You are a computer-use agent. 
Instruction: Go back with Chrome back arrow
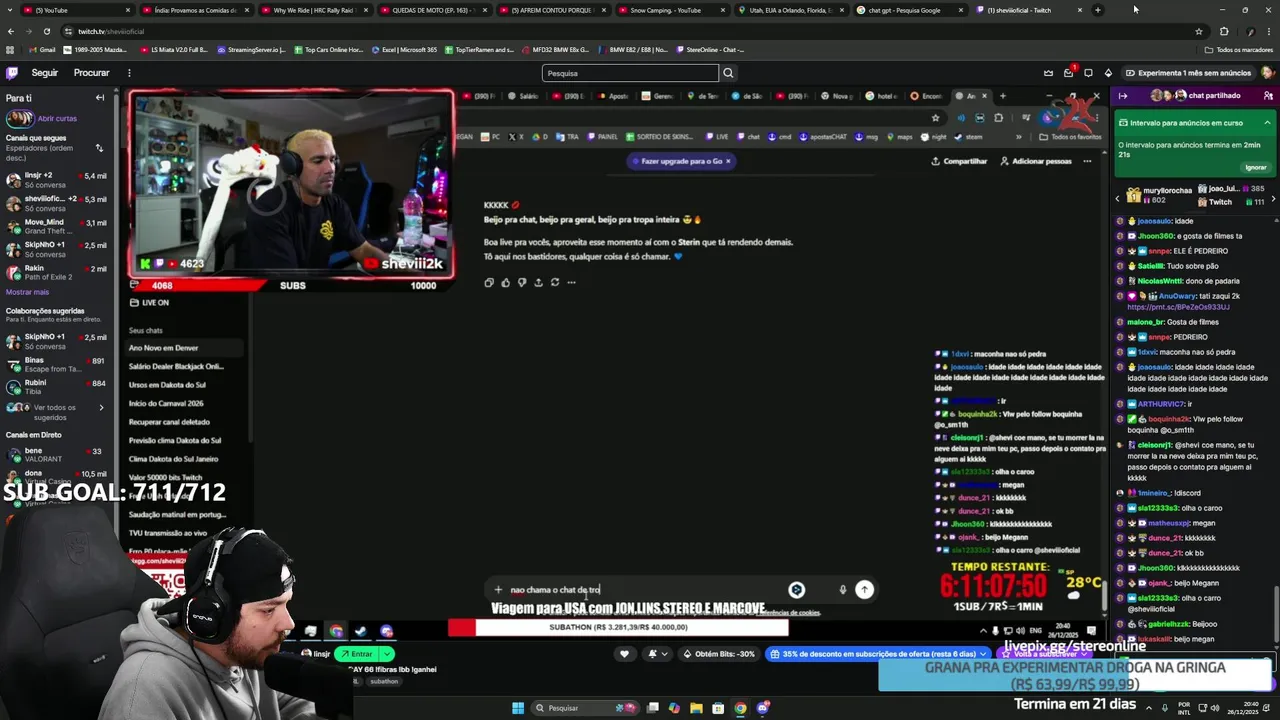pyautogui.click(x=11, y=31)
